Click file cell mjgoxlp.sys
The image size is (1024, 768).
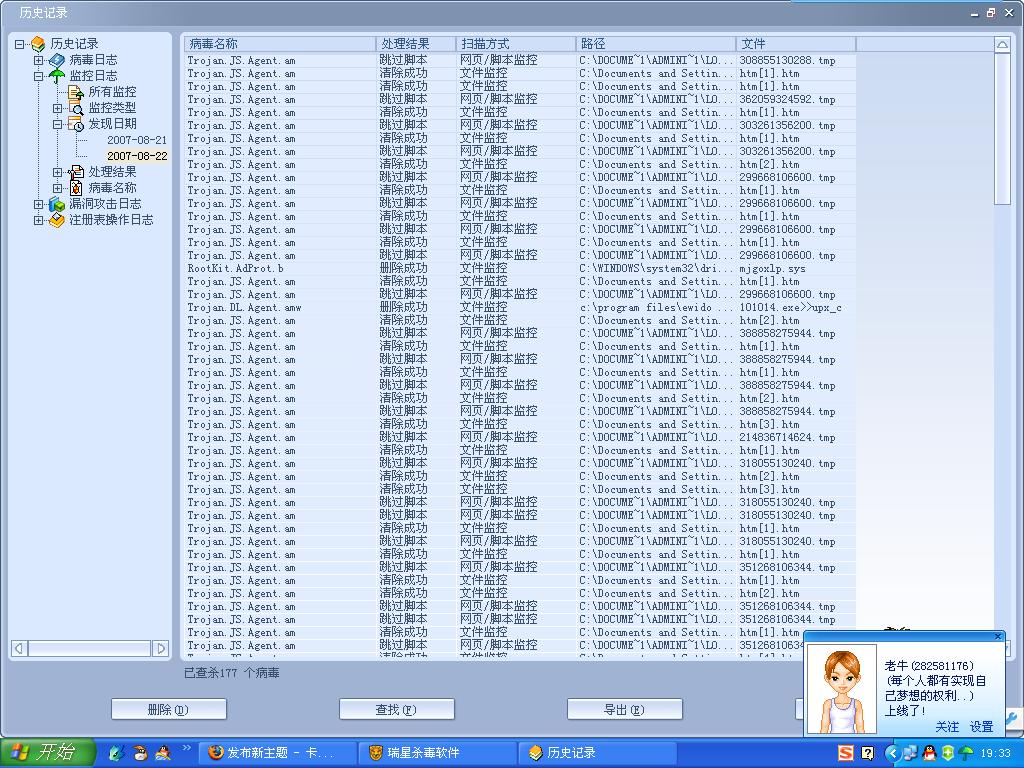coord(773,268)
